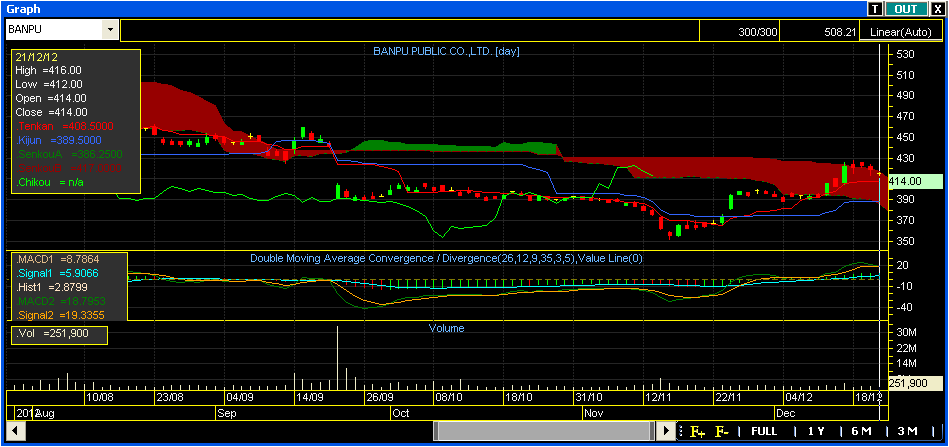949x447 pixels.
Task: Click the 14/09 date axis label
Action: coord(309,397)
